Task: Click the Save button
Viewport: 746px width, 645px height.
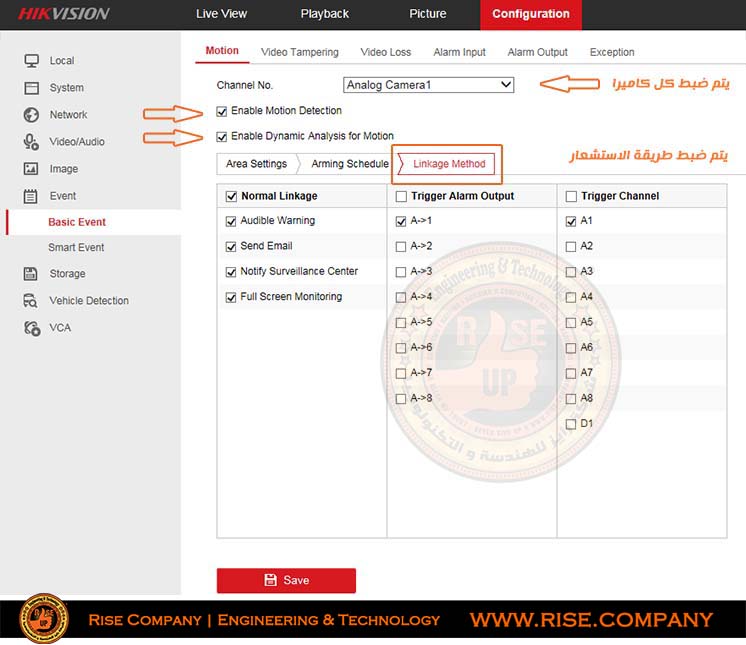Action: point(286,580)
